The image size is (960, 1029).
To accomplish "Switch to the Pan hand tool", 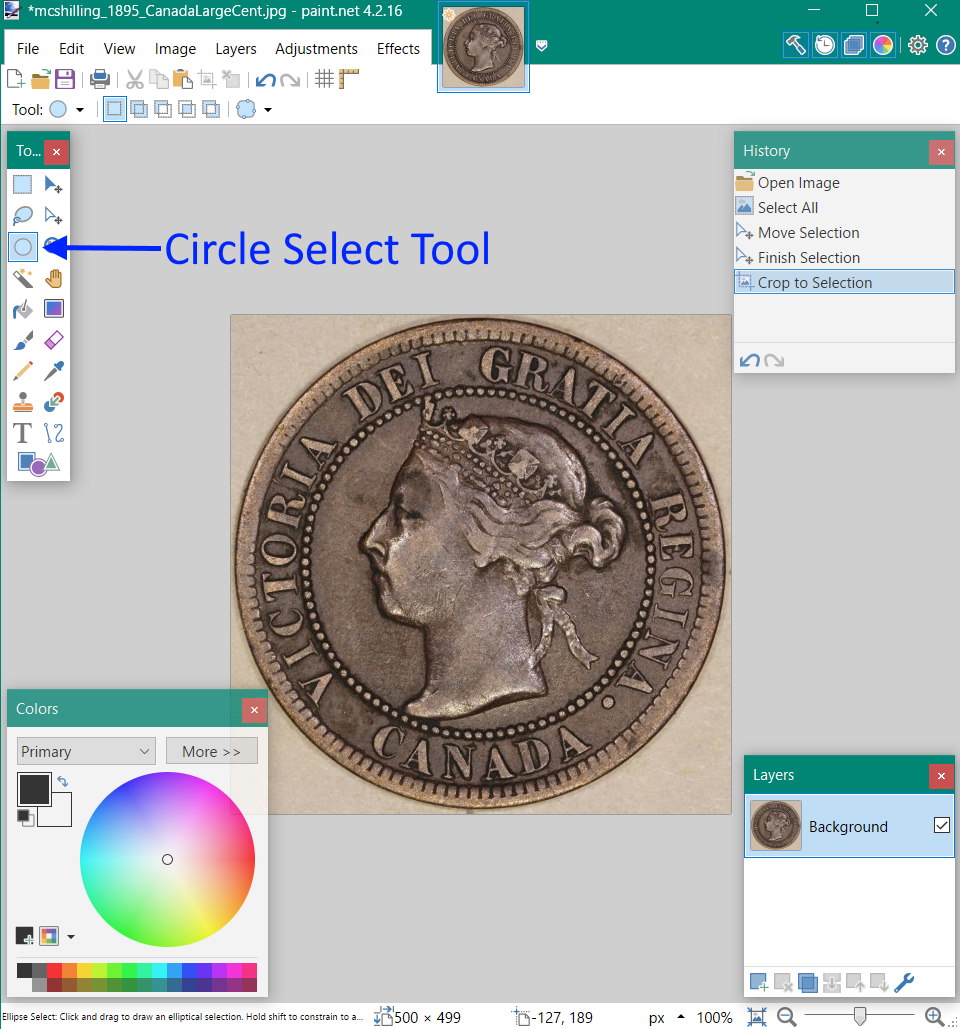I will 53,278.
